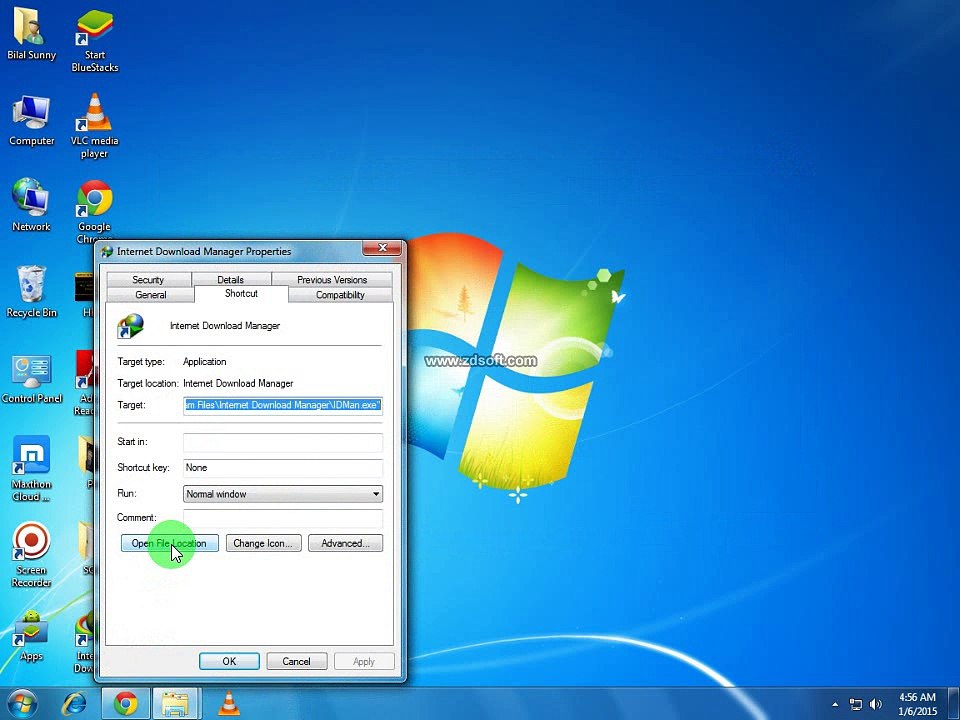The width and height of the screenshot is (960, 720).
Task: Select the Computer desktop icon
Action: [x=31, y=121]
